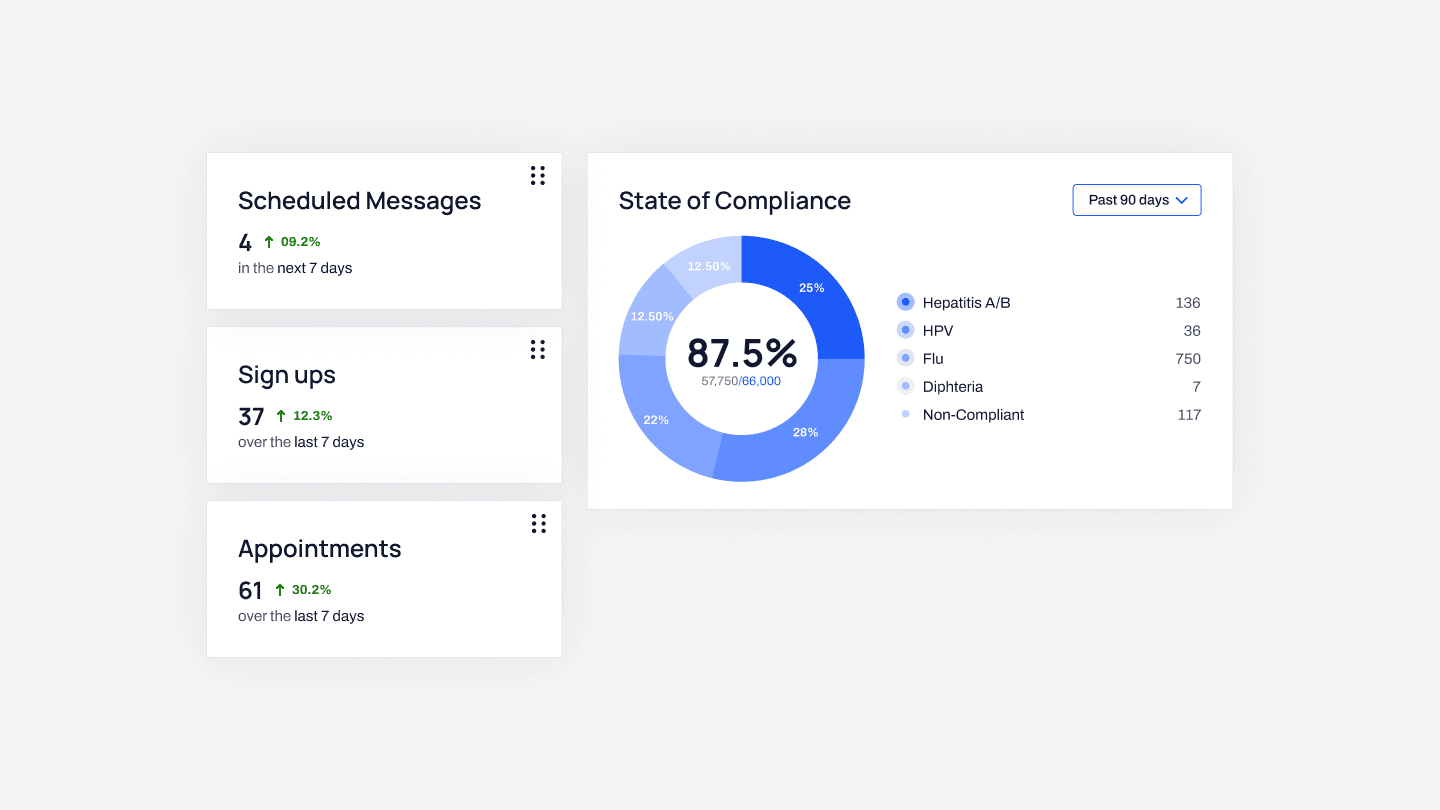1440x810 pixels.
Task: Select the Non-Compliant legend label
Action: pyautogui.click(x=973, y=414)
